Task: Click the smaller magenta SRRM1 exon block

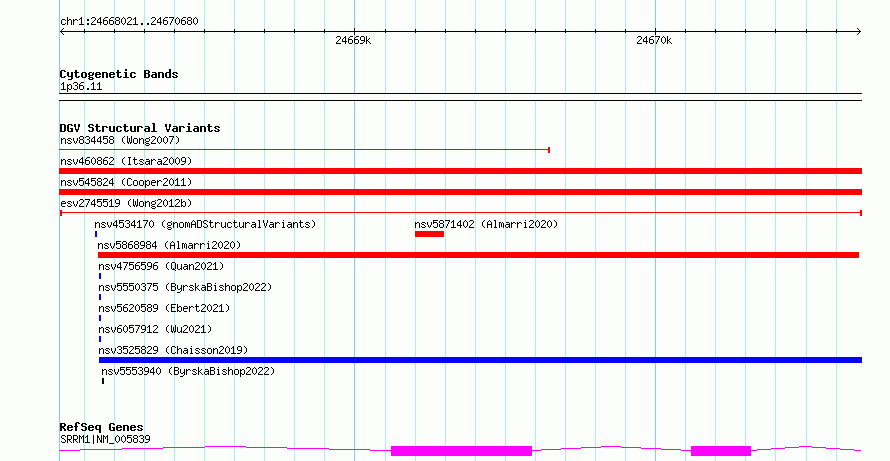Action: [x=721, y=451]
